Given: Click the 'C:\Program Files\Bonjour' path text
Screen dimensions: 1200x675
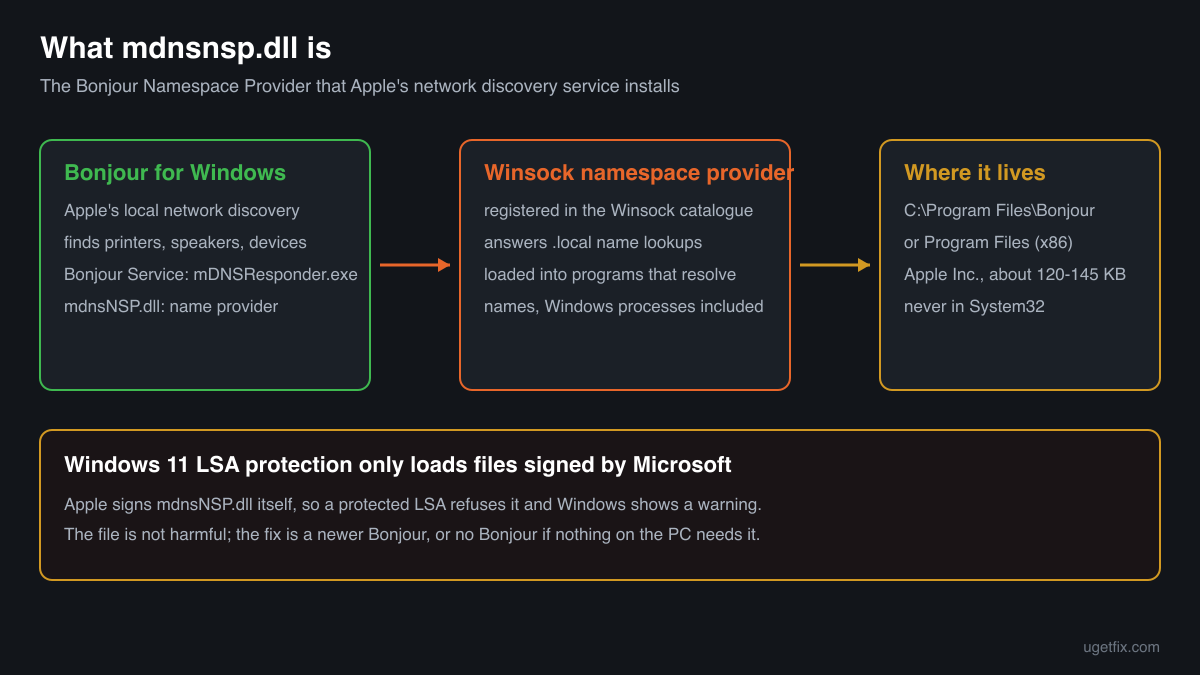Looking at the screenshot, I should pos(999,210).
